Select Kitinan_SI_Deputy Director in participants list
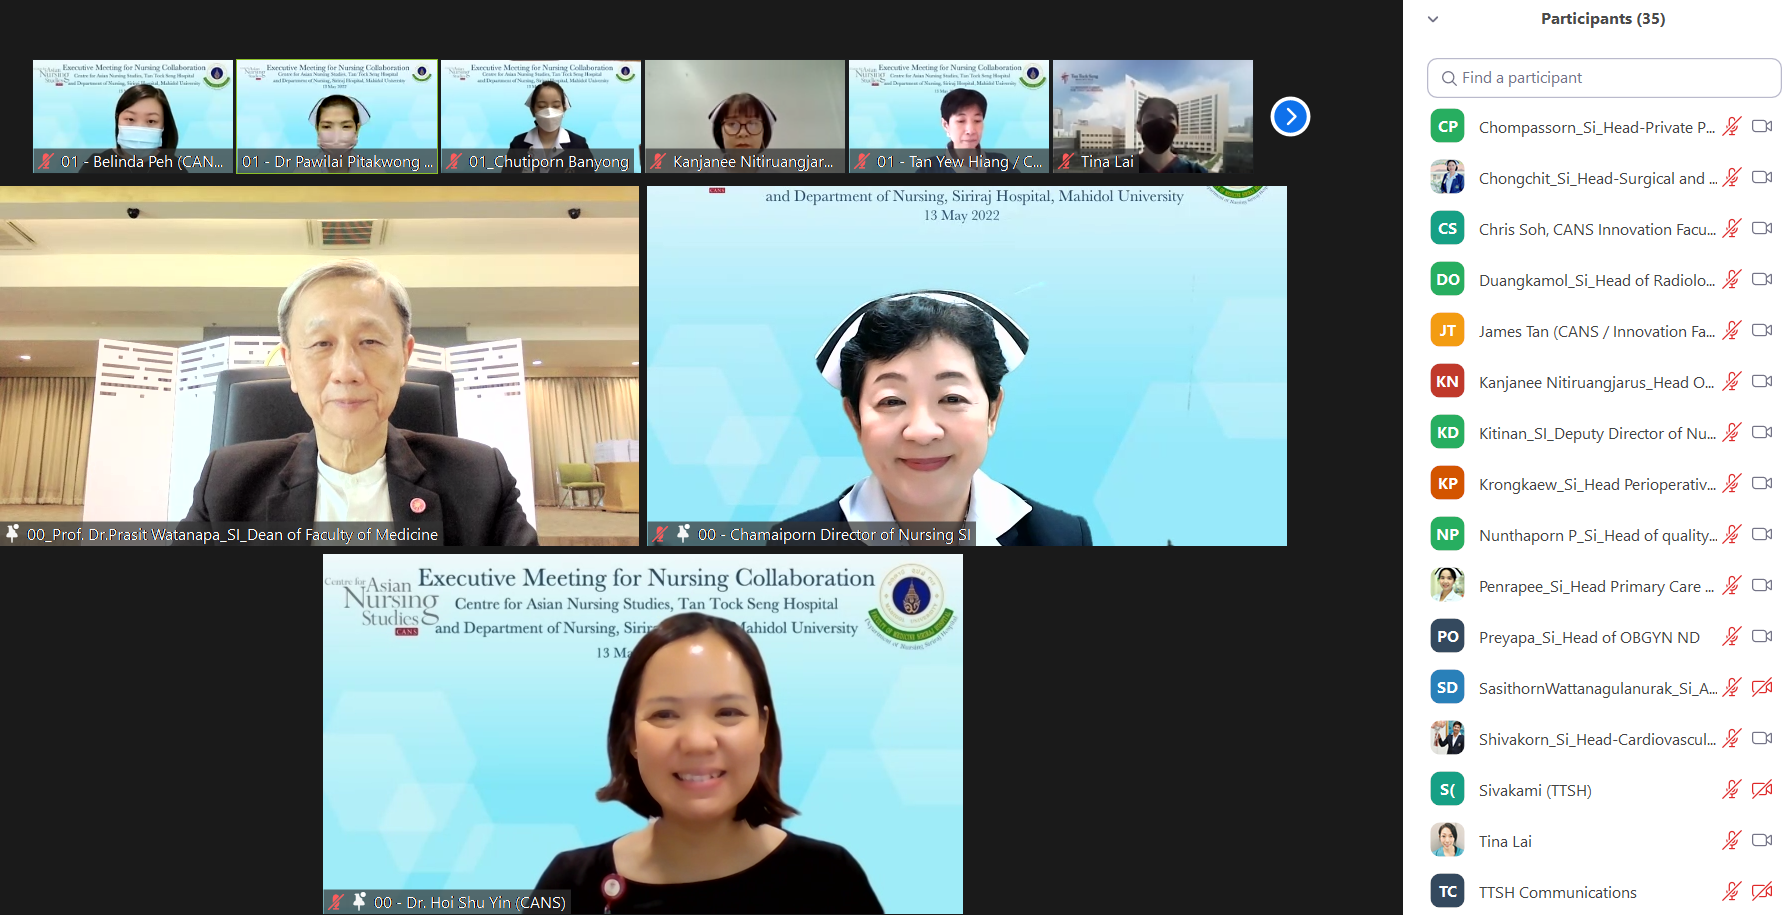This screenshot has height=915, width=1787. coord(1596,433)
